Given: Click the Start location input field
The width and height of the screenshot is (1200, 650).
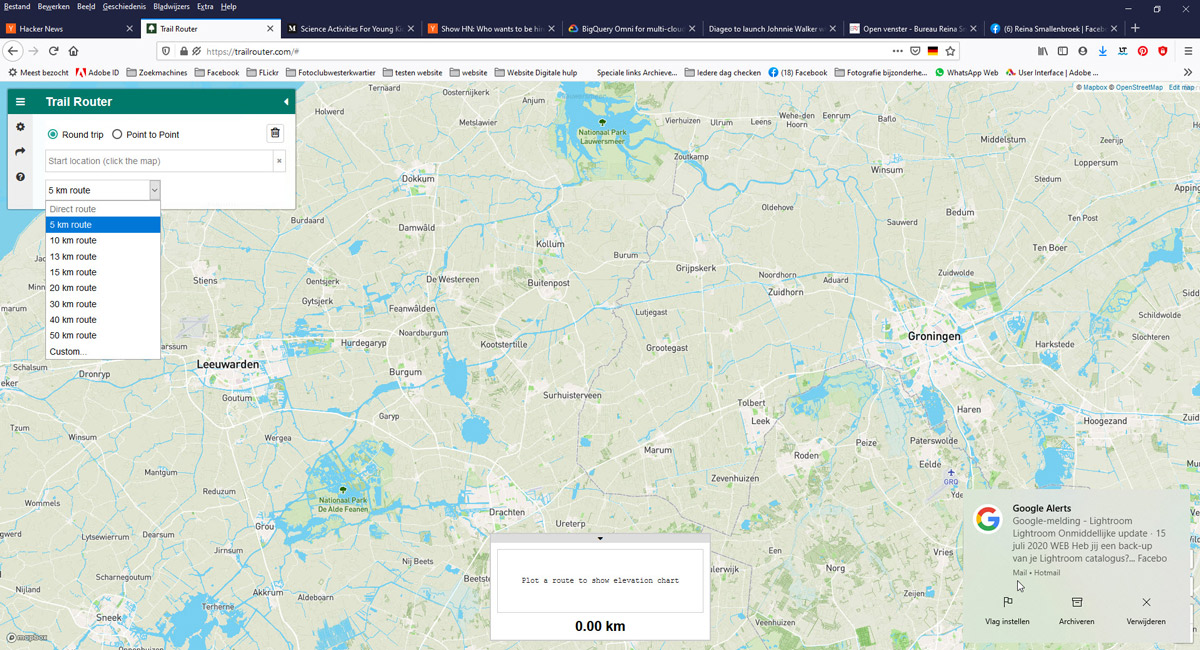Looking at the screenshot, I should click(x=159, y=161).
